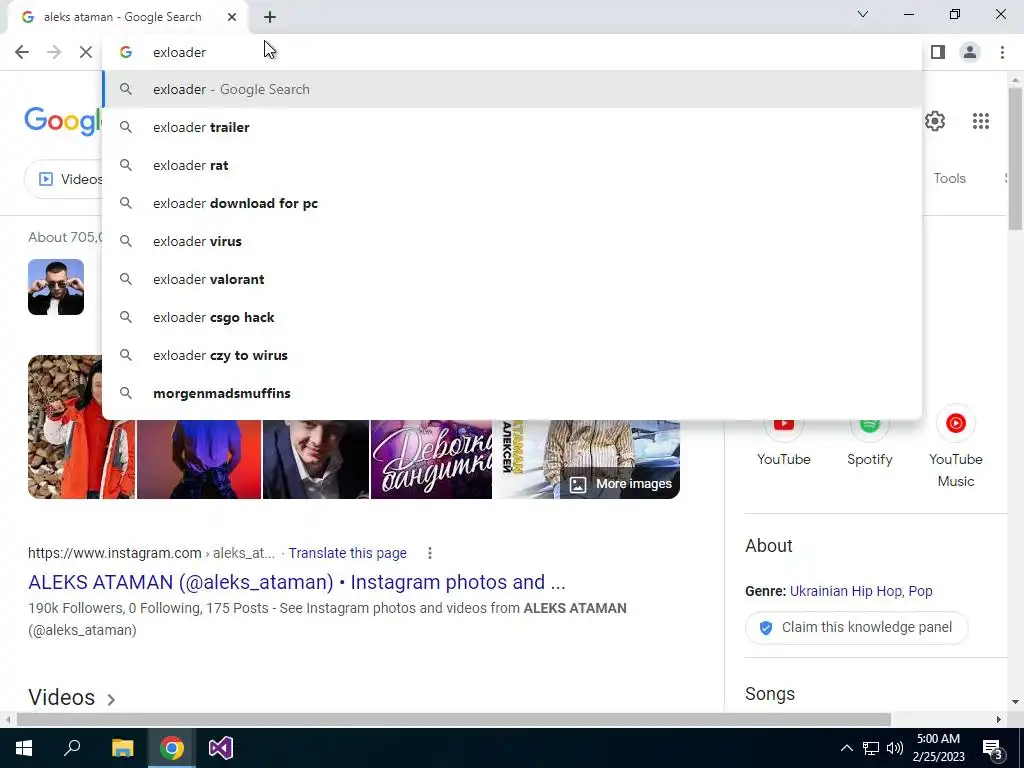
Task: Switch to the Videos search filter
Action: (x=64, y=179)
